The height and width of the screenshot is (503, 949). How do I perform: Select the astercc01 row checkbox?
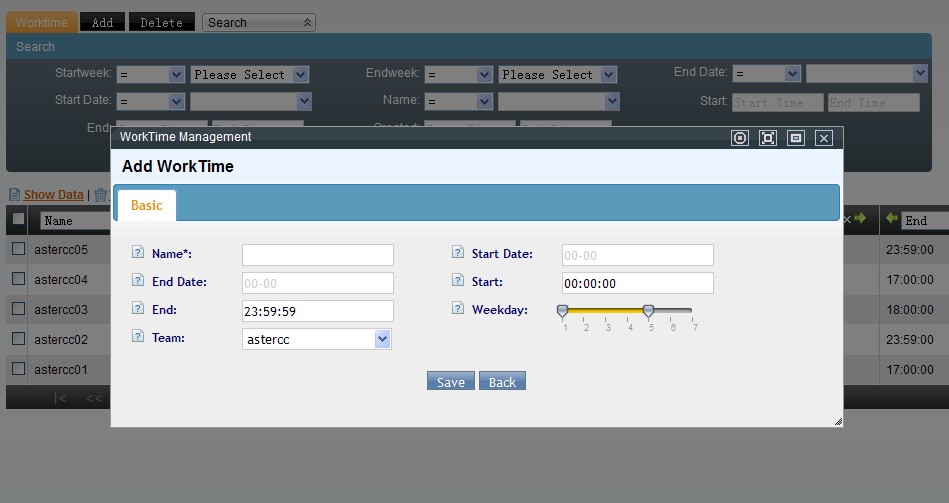(x=18, y=369)
